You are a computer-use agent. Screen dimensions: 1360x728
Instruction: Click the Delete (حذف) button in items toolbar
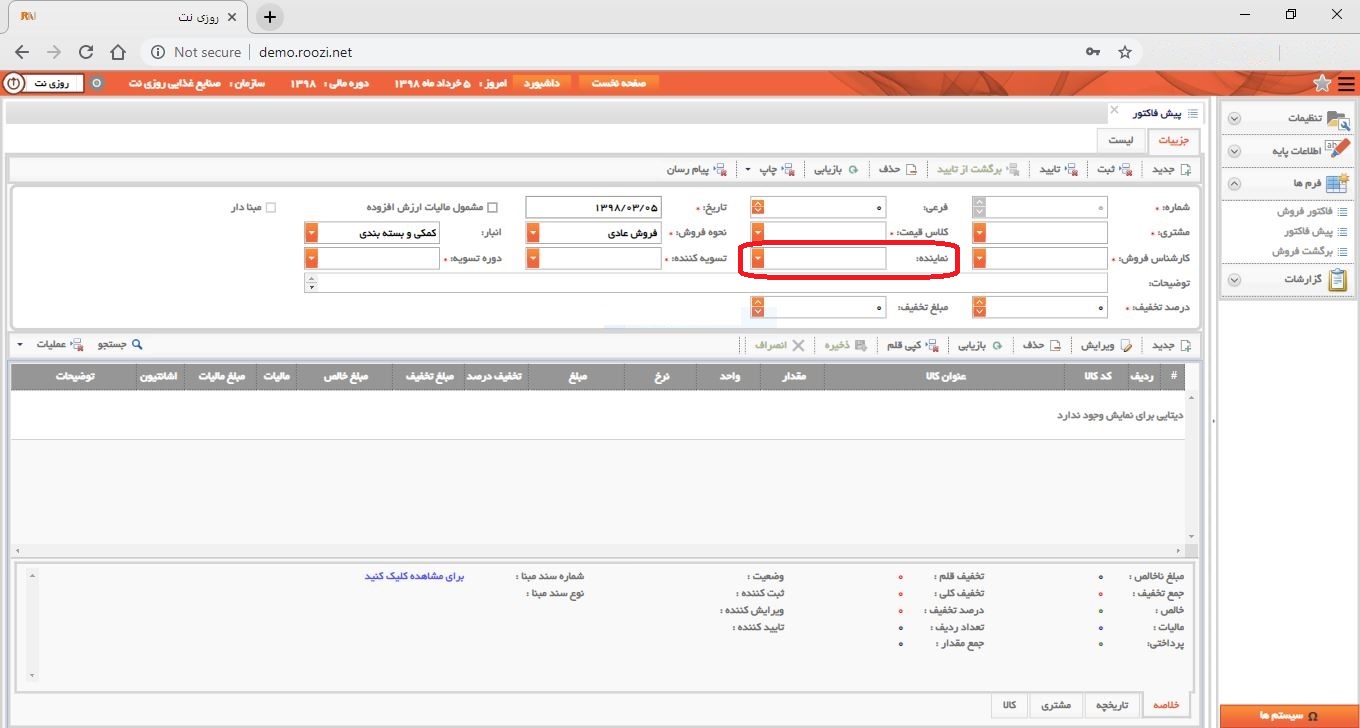click(x=1041, y=345)
